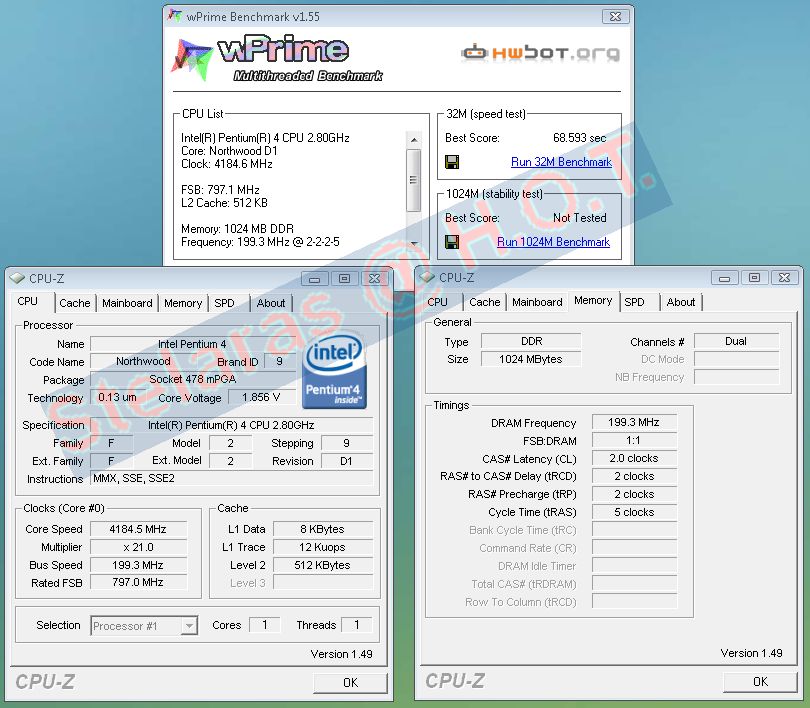Click the Rated FSB value 797.0 MHz
The width and height of the screenshot is (810, 708).
[138, 583]
